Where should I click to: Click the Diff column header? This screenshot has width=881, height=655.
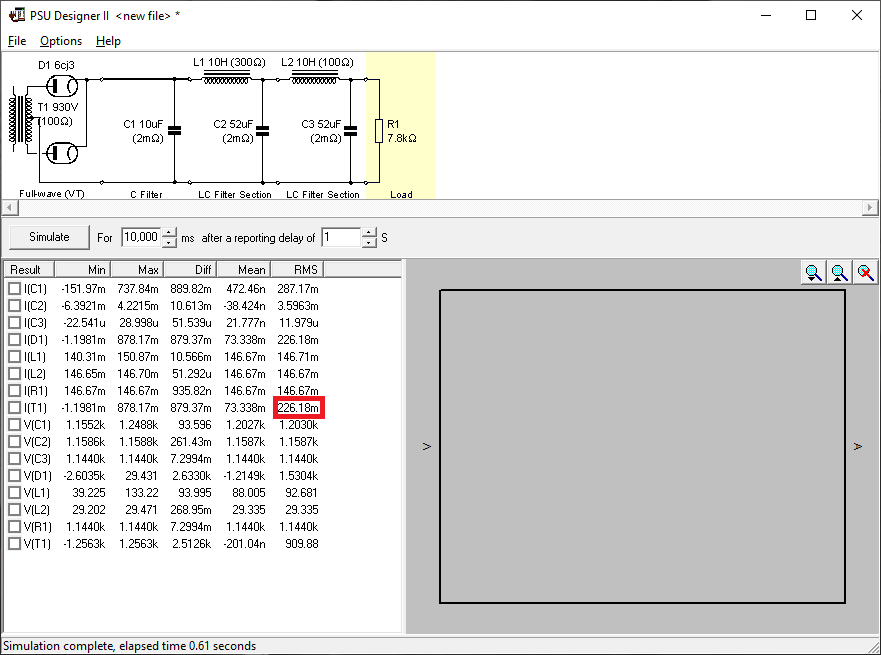tap(189, 270)
